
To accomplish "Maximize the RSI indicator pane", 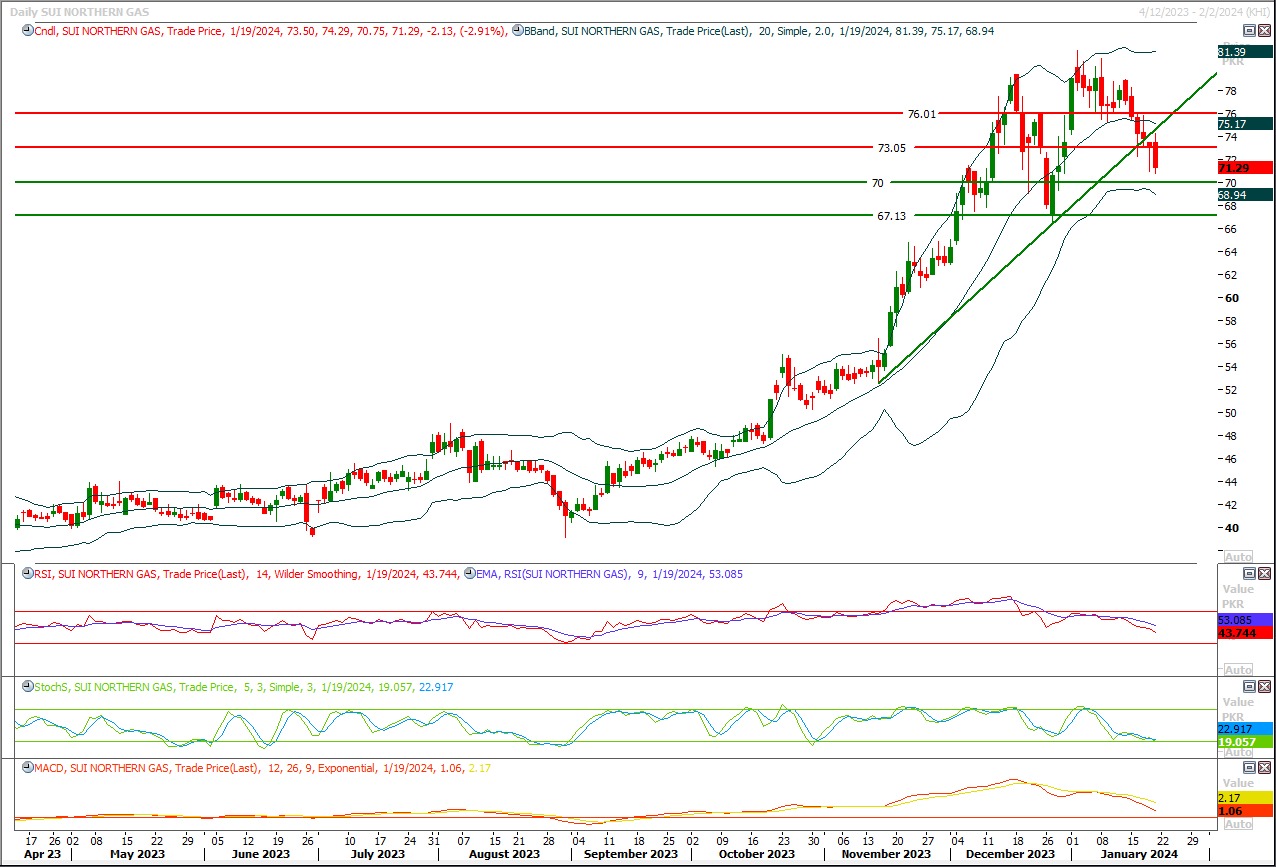I will click(x=1249, y=573).
